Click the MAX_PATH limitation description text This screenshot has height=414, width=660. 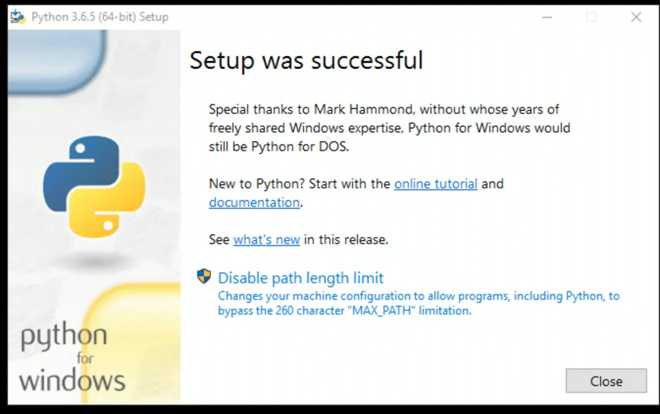pyautogui.click(x=418, y=303)
